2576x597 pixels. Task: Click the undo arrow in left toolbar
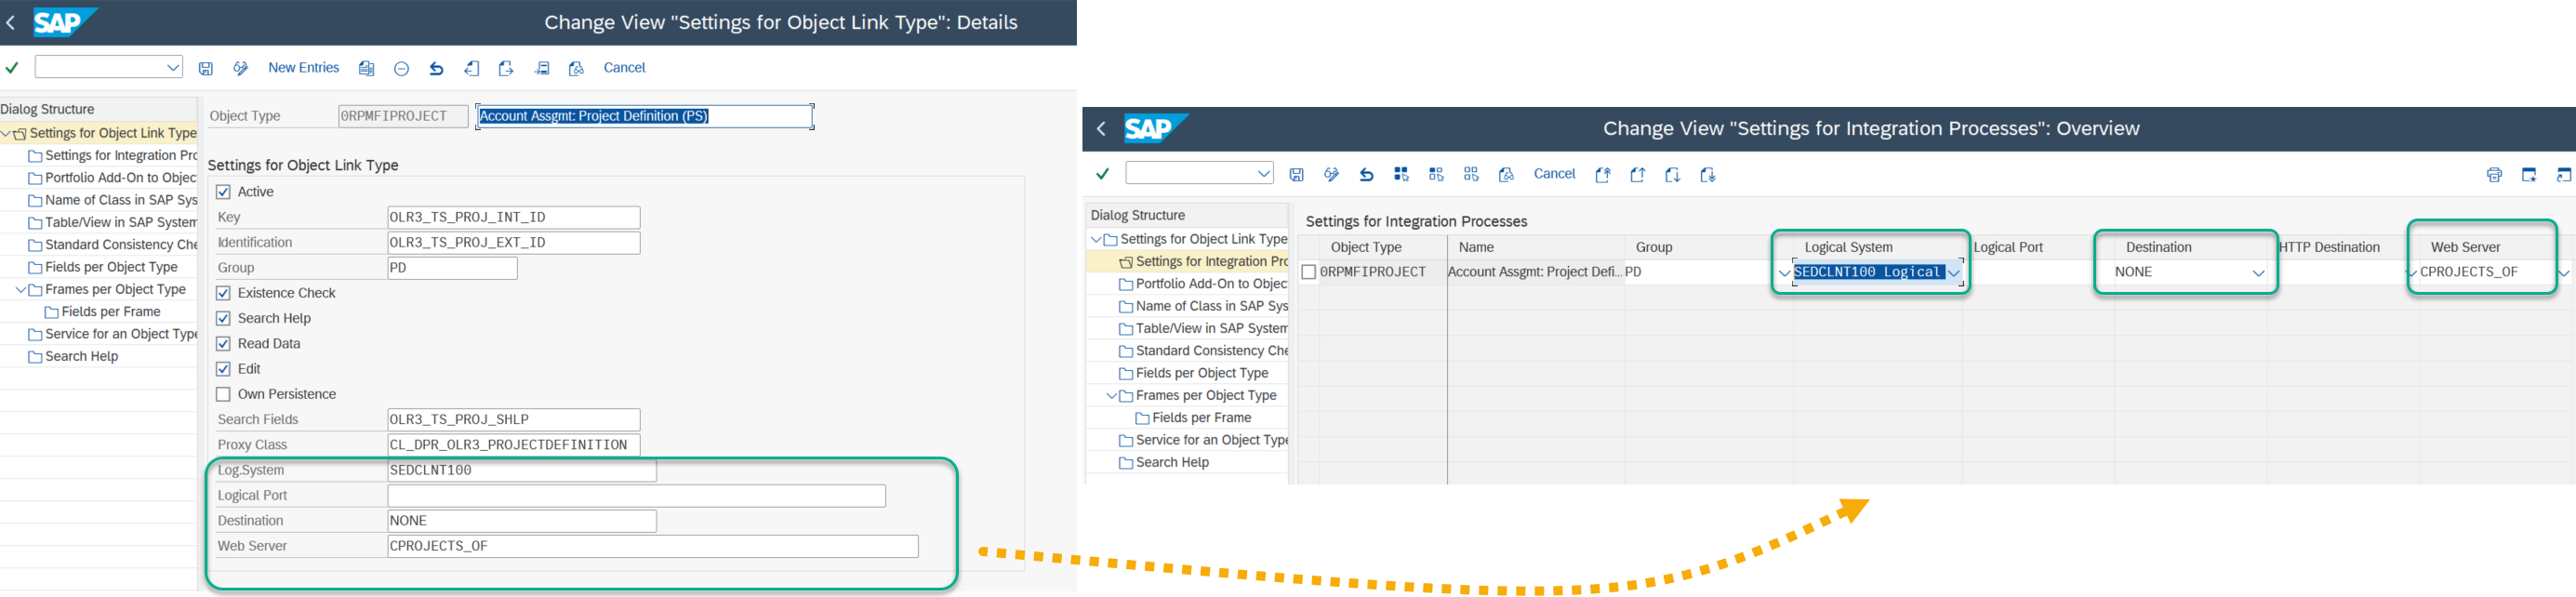point(436,69)
